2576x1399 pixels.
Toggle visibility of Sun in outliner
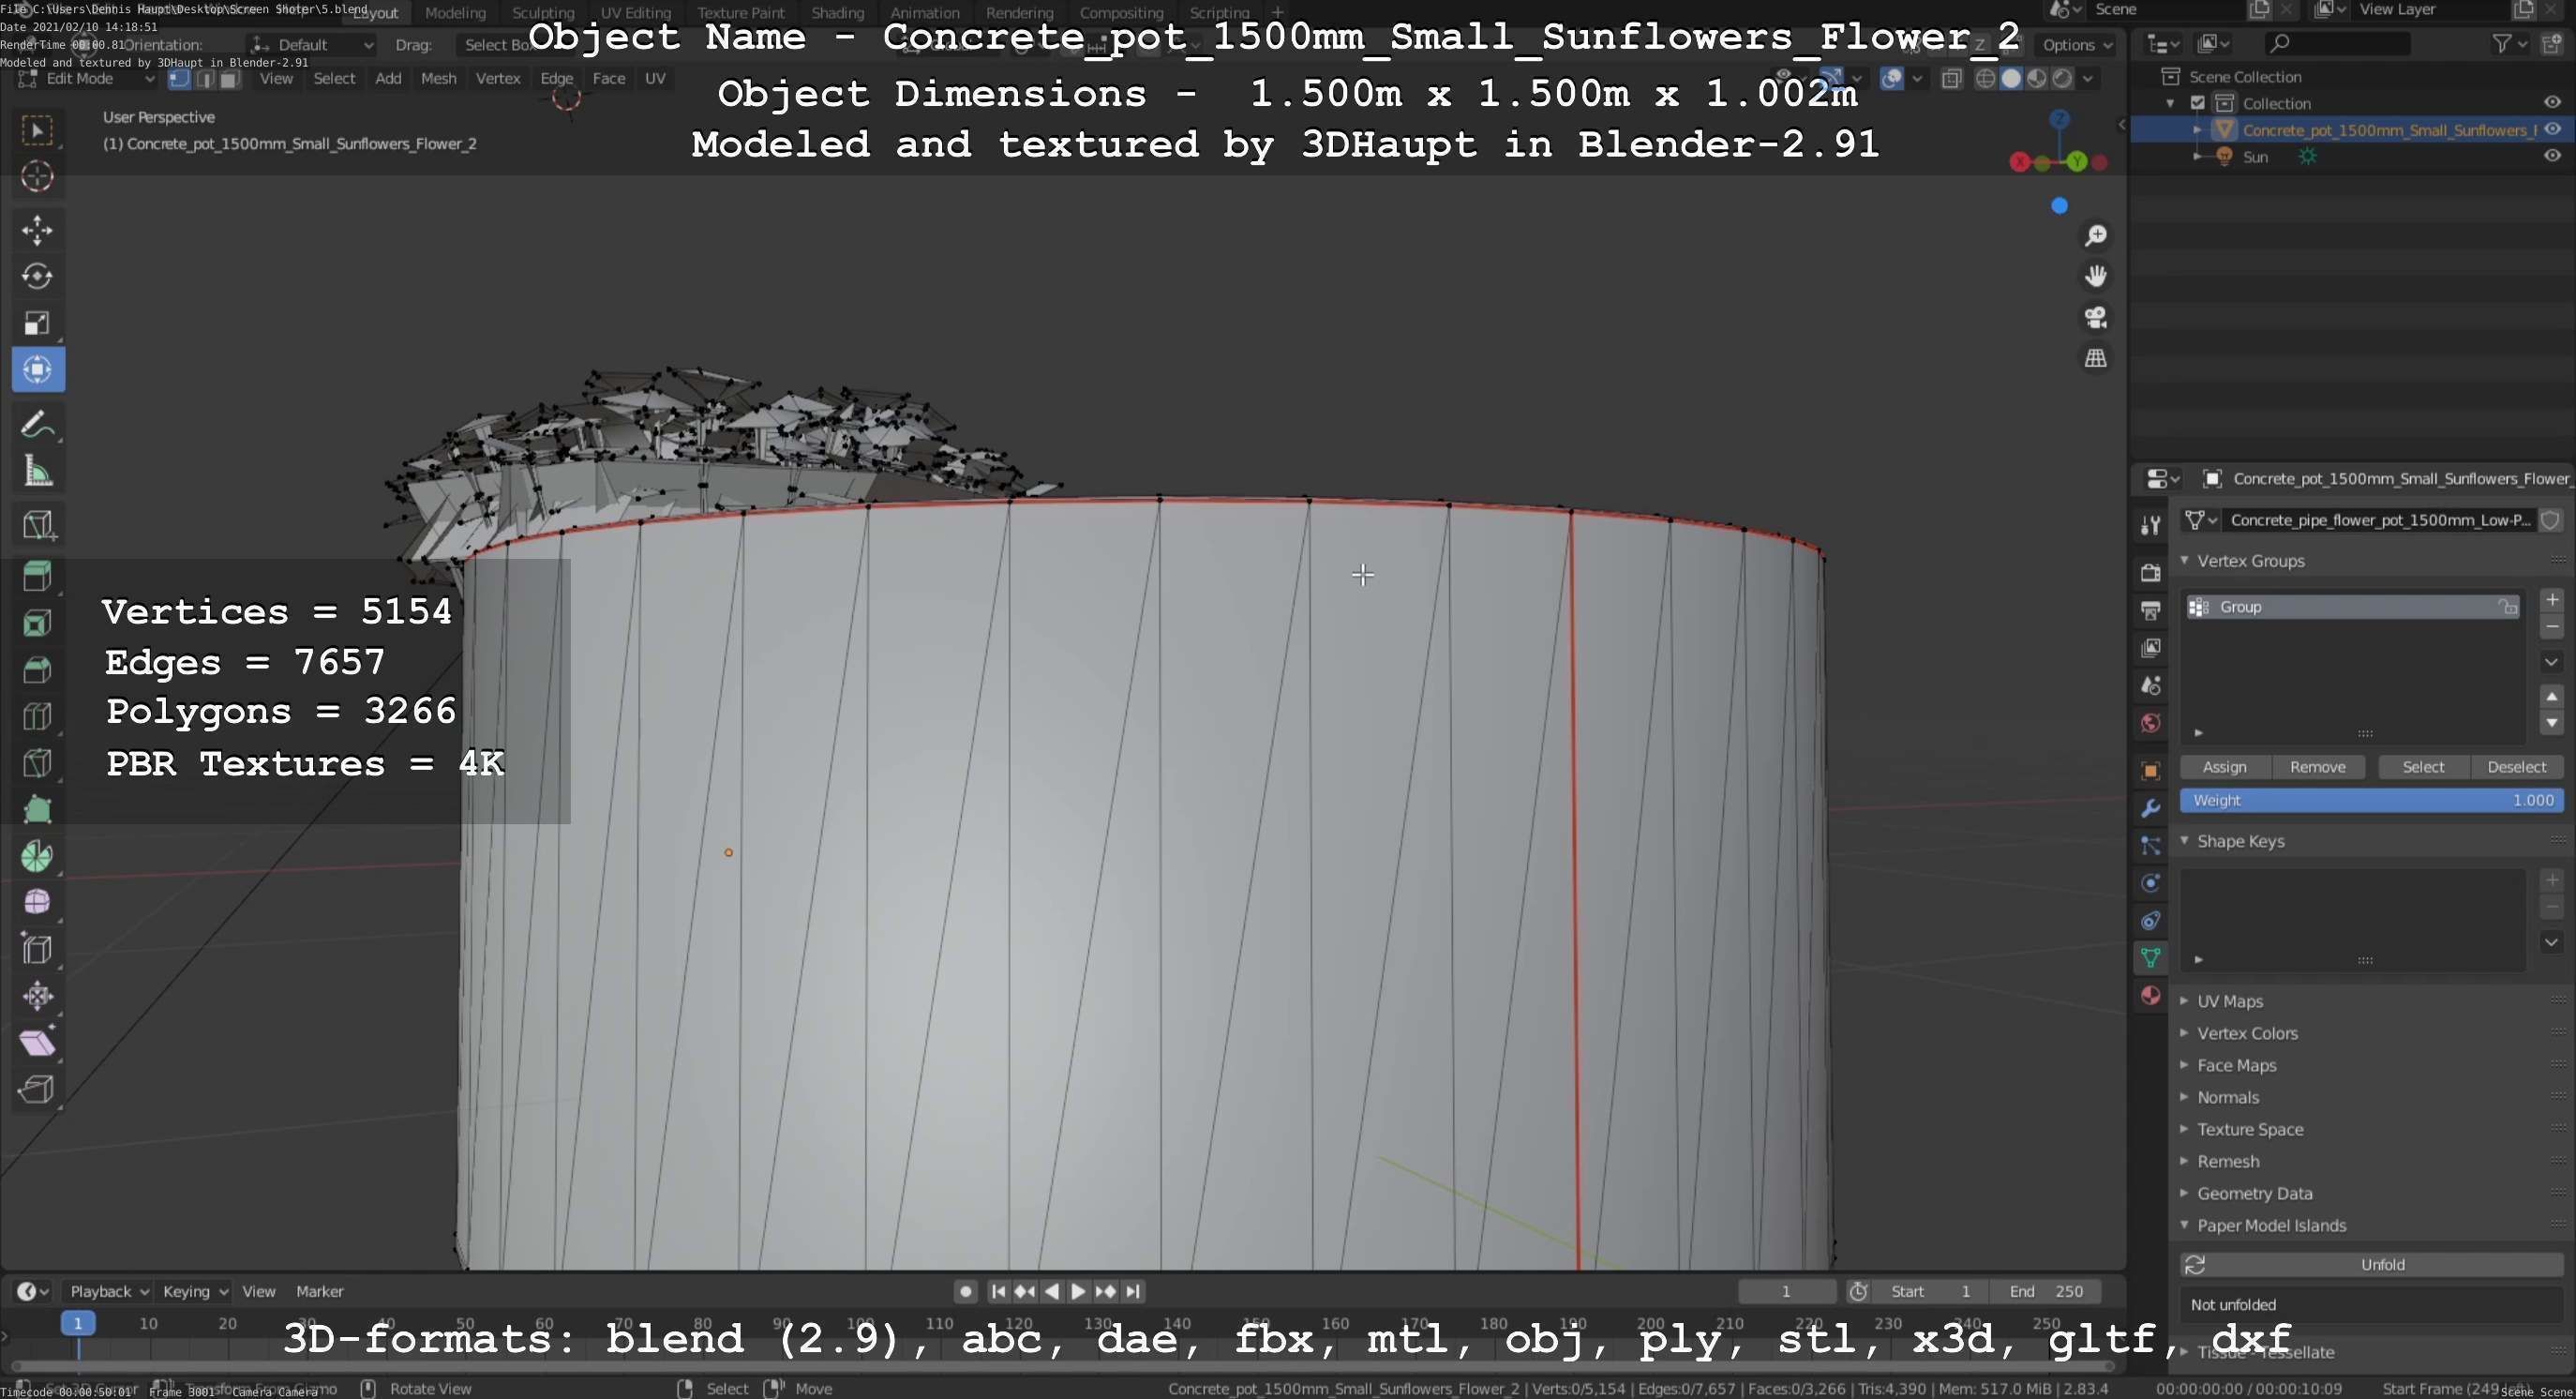click(2552, 156)
